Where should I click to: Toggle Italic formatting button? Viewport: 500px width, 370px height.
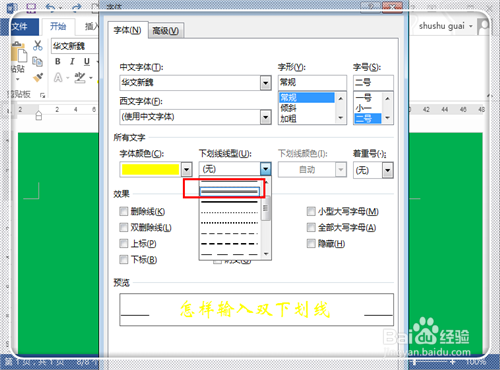coord(72,61)
